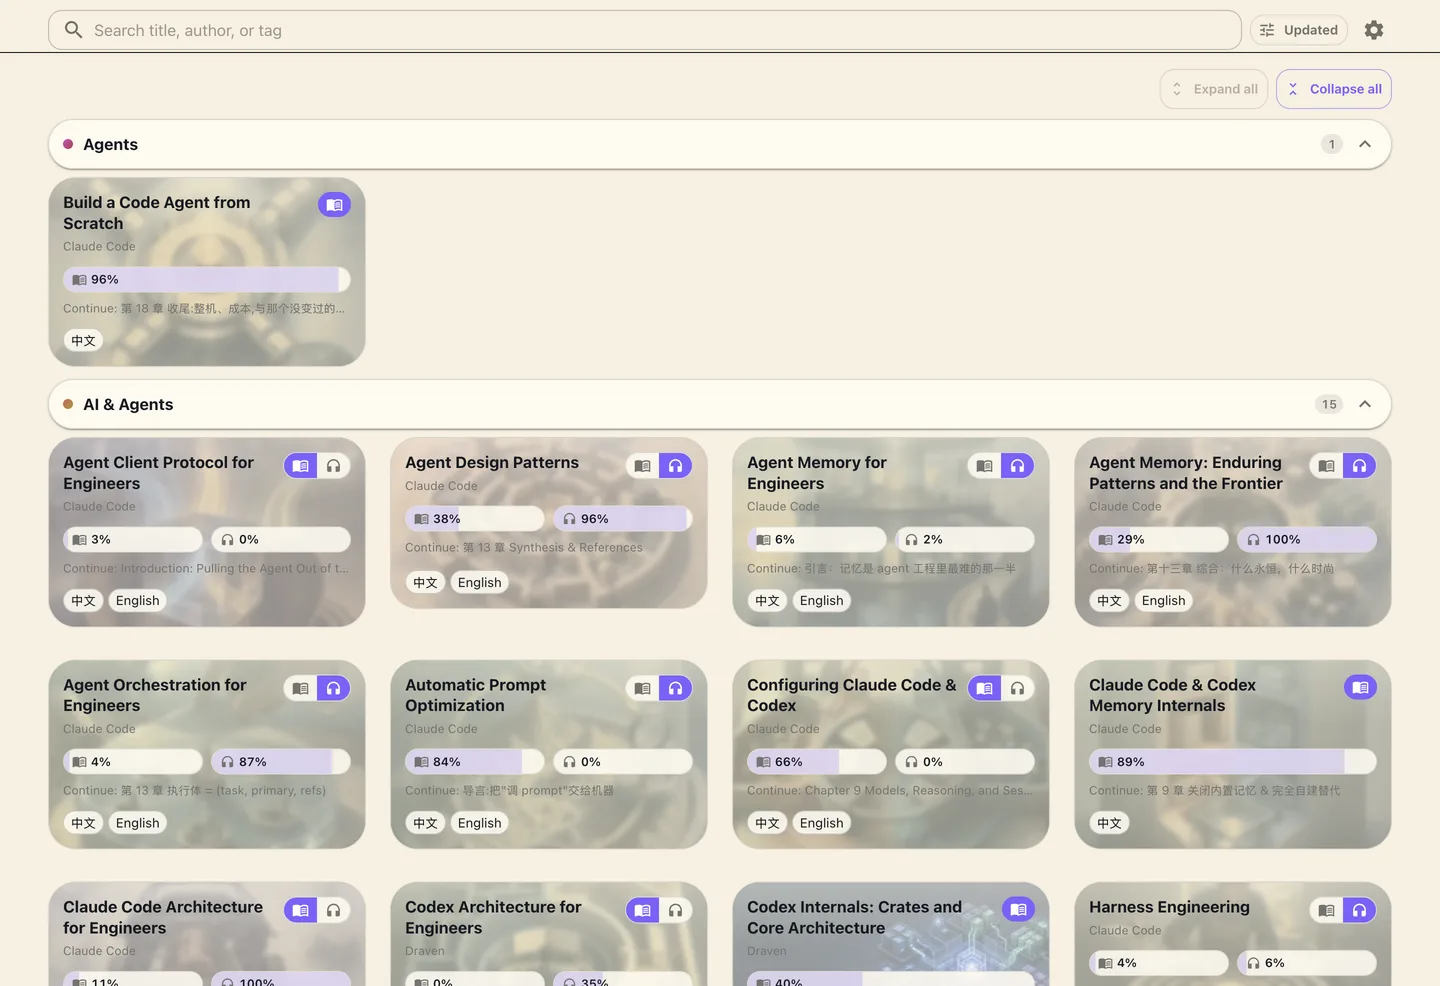The image size is (1440, 986).
Task: Focus the search title, author, or tag field
Action: tap(645, 30)
